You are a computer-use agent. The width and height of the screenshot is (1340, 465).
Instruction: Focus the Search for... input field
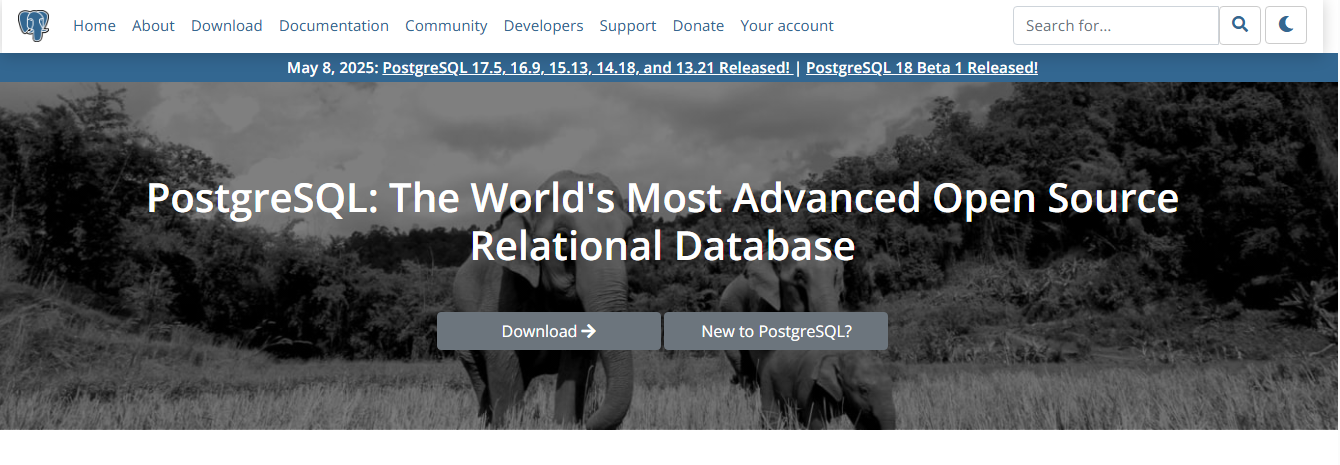[x=1116, y=25]
